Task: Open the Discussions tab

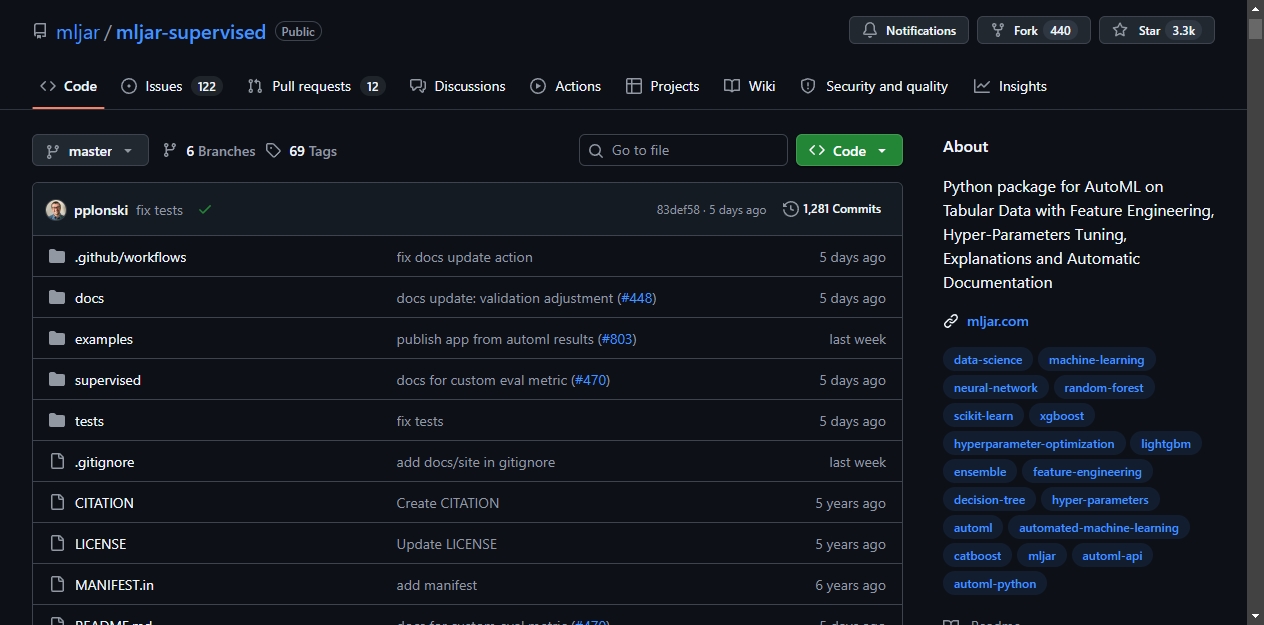Action: (x=458, y=86)
